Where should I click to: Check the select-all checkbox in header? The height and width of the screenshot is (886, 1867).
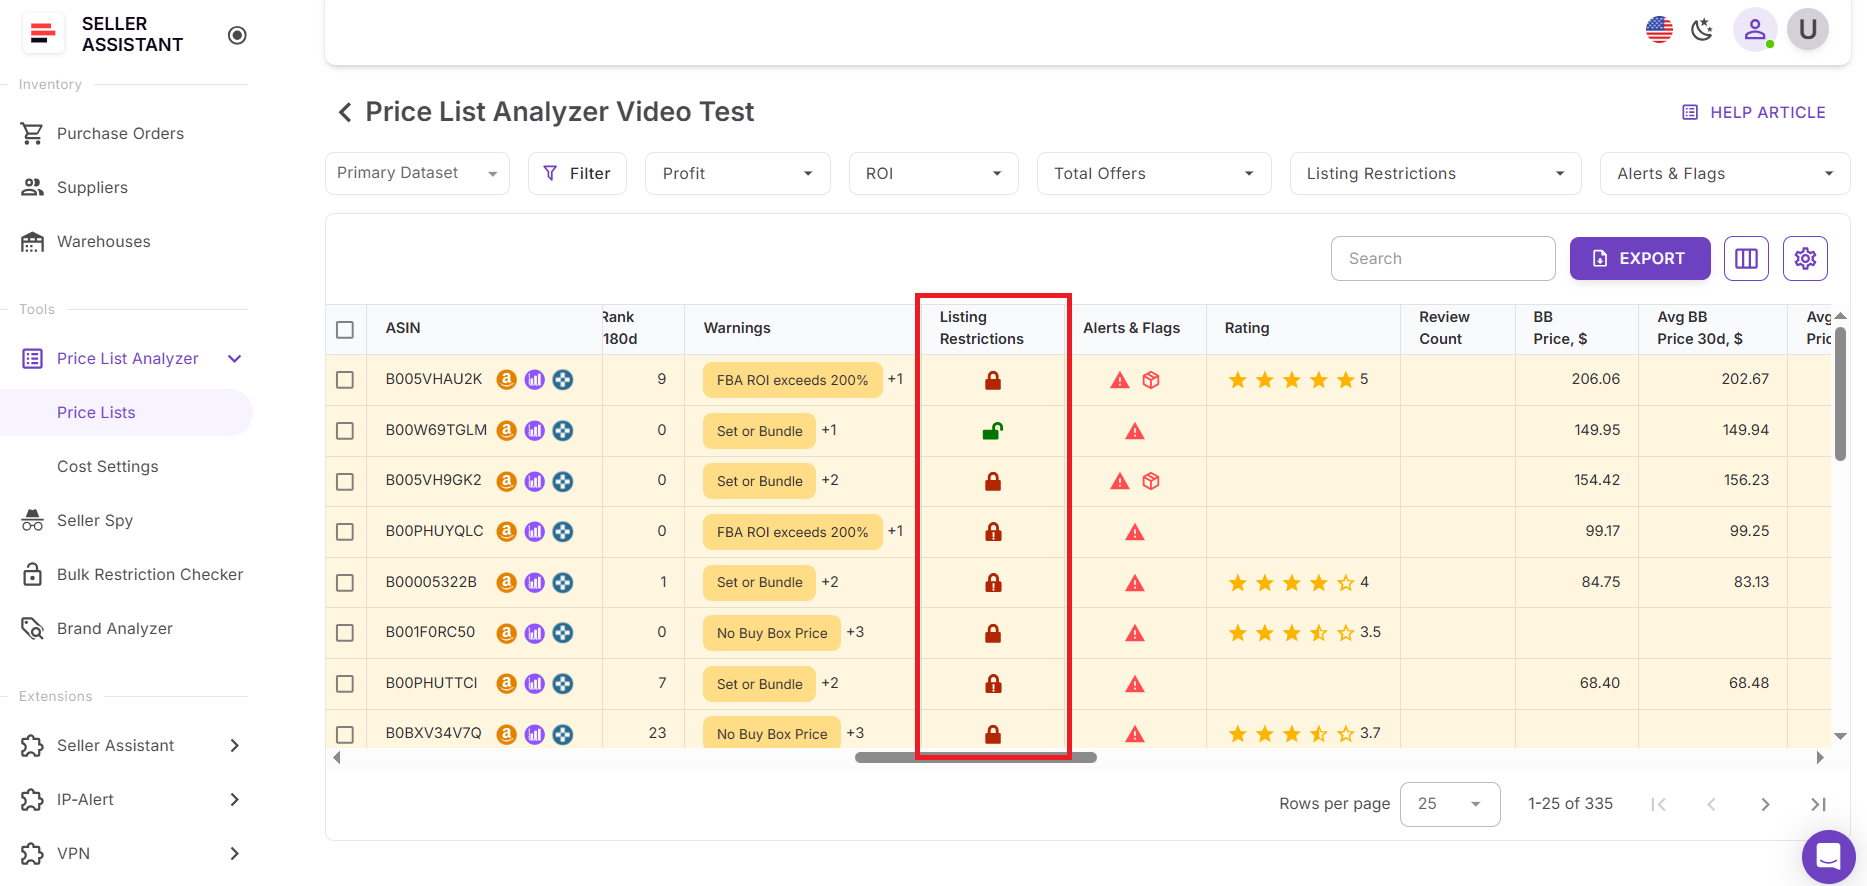click(345, 329)
